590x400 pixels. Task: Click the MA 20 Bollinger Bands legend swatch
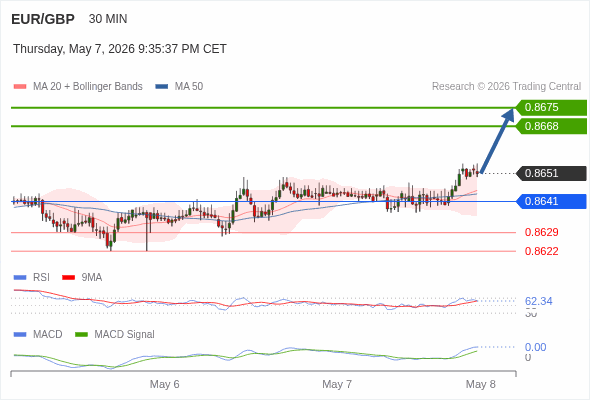20,87
